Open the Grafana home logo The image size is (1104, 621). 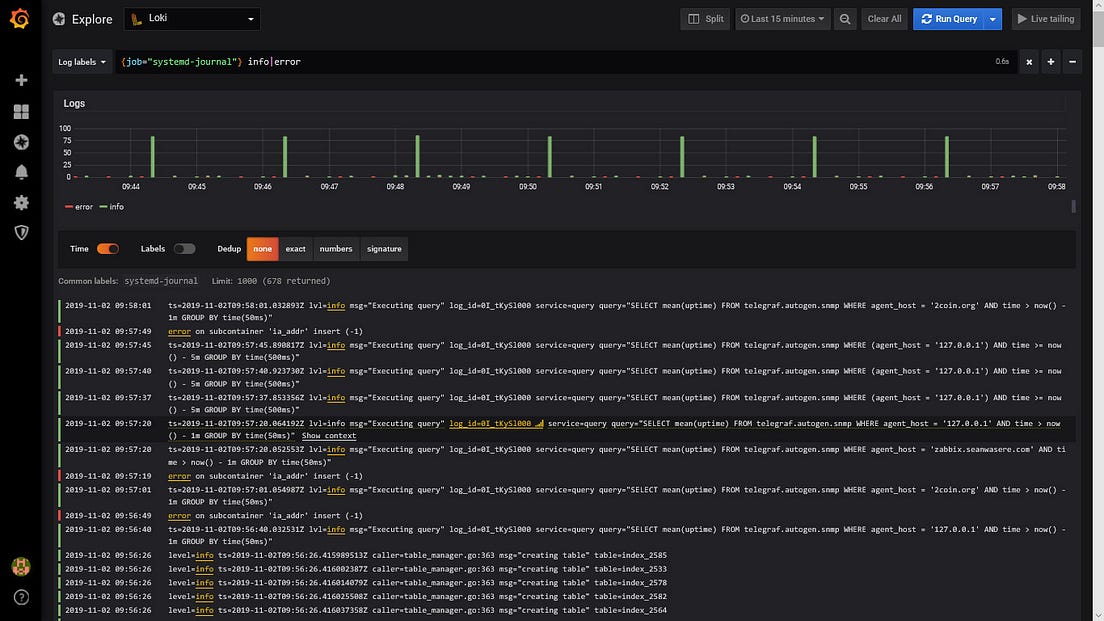20,19
